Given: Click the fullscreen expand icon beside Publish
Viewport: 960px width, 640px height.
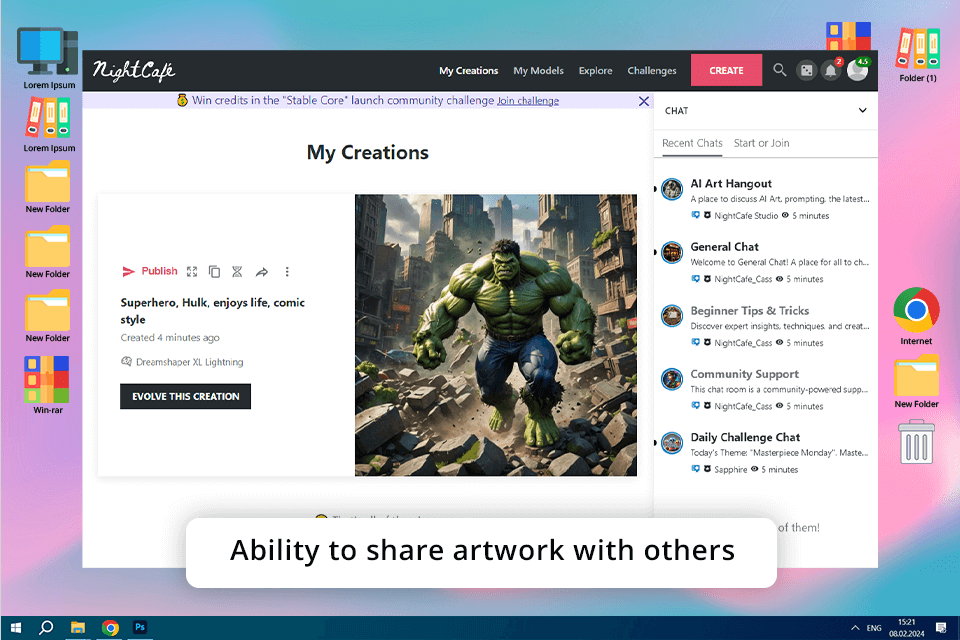Looking at the screenshot, I should (x=192, y=272).
